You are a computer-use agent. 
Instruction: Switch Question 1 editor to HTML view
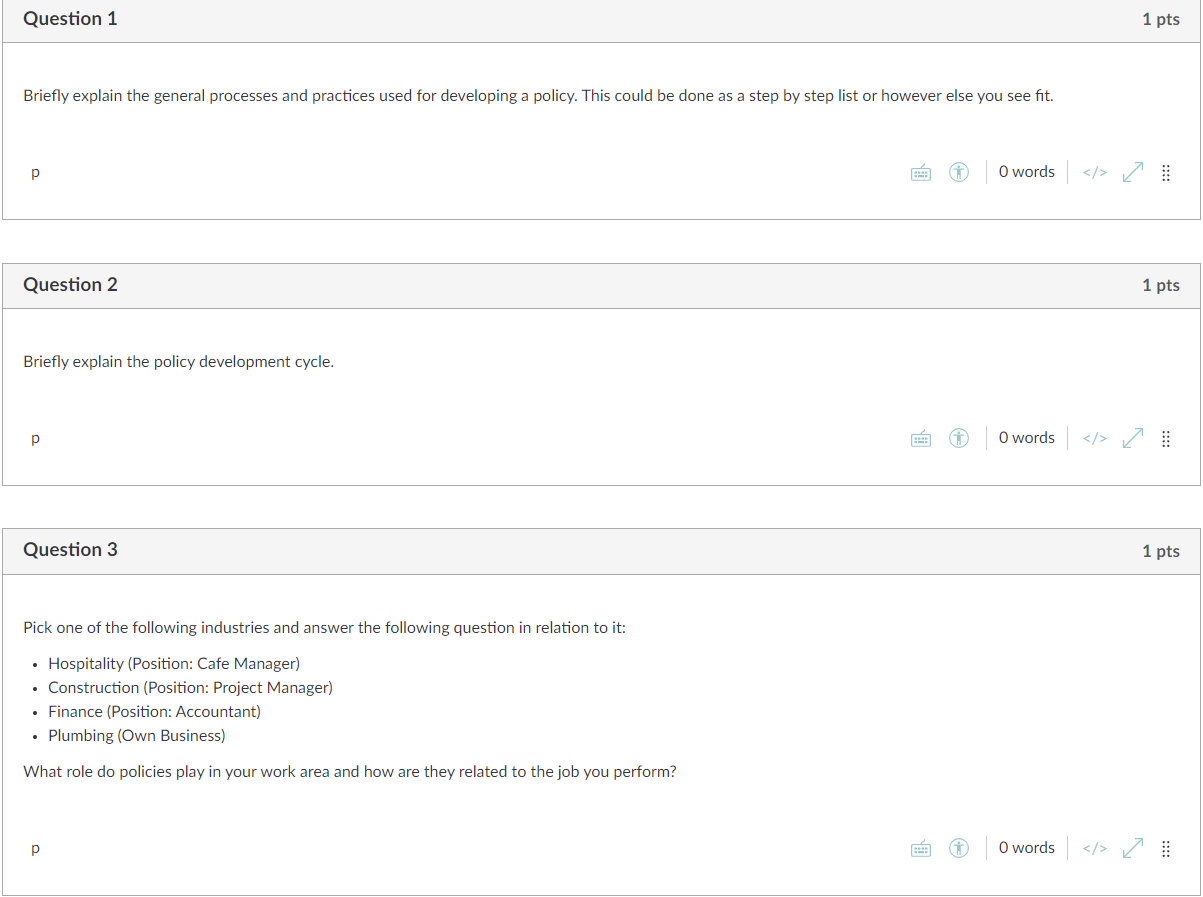pyautogui.click(x=1095, y=173)
